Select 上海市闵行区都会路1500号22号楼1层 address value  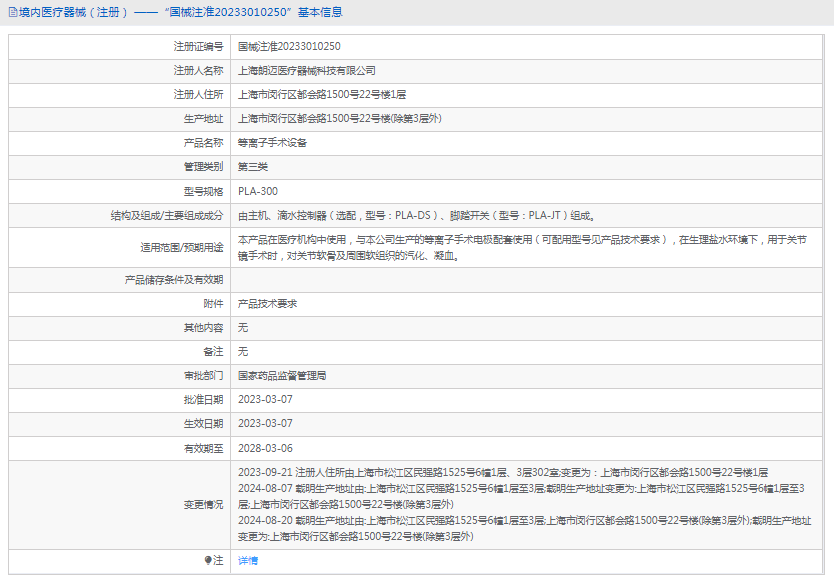[x=322, y=95]
